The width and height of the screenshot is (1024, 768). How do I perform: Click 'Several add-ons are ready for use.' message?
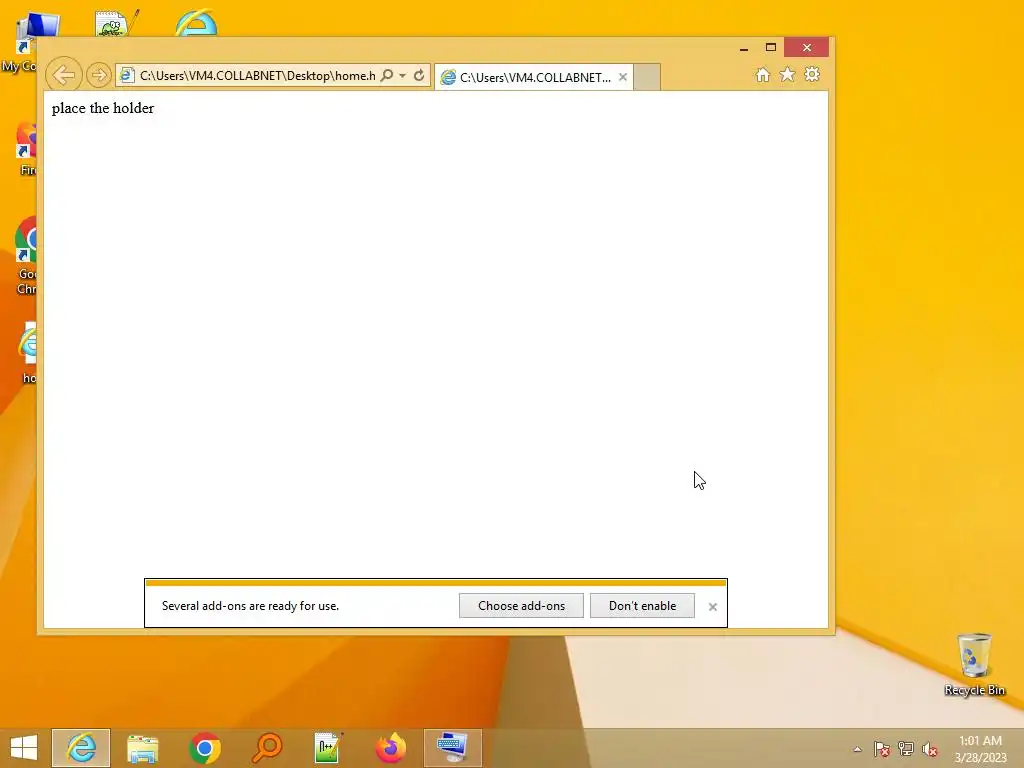250,606
